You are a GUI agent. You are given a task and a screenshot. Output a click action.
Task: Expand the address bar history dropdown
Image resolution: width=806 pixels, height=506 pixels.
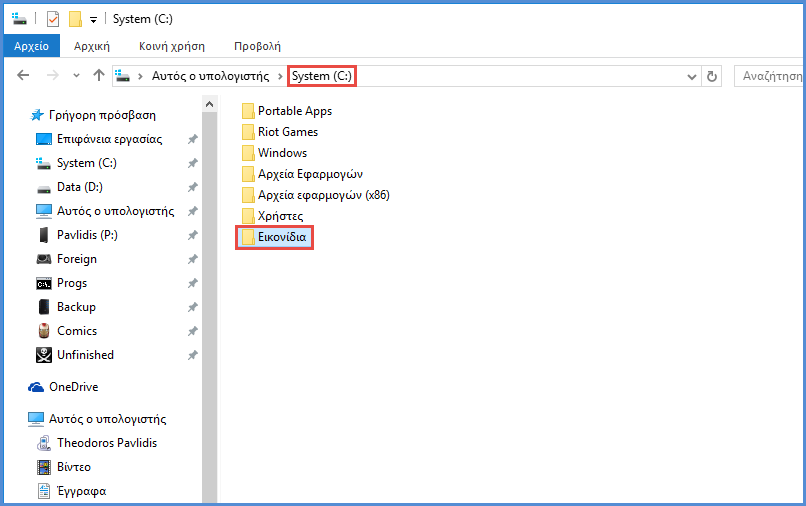coord(692,76)
